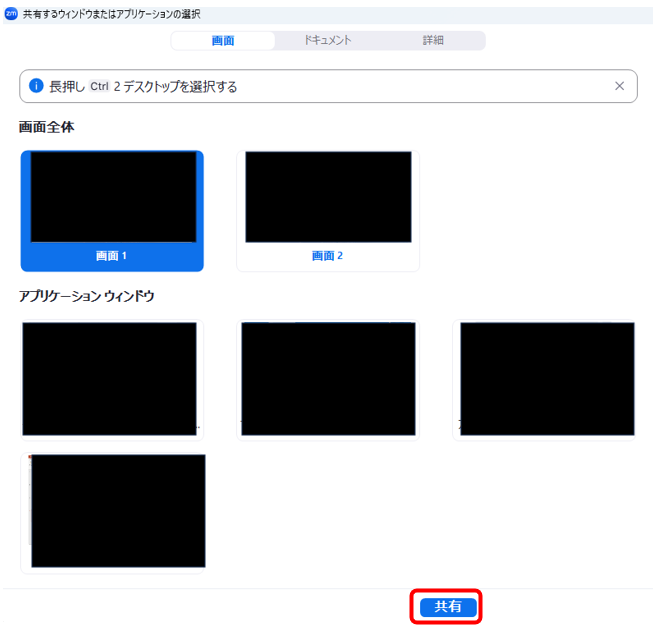Click the 画面全体 section heading
The width and height of the screenshot is (653, 627).
pos(47,127)
